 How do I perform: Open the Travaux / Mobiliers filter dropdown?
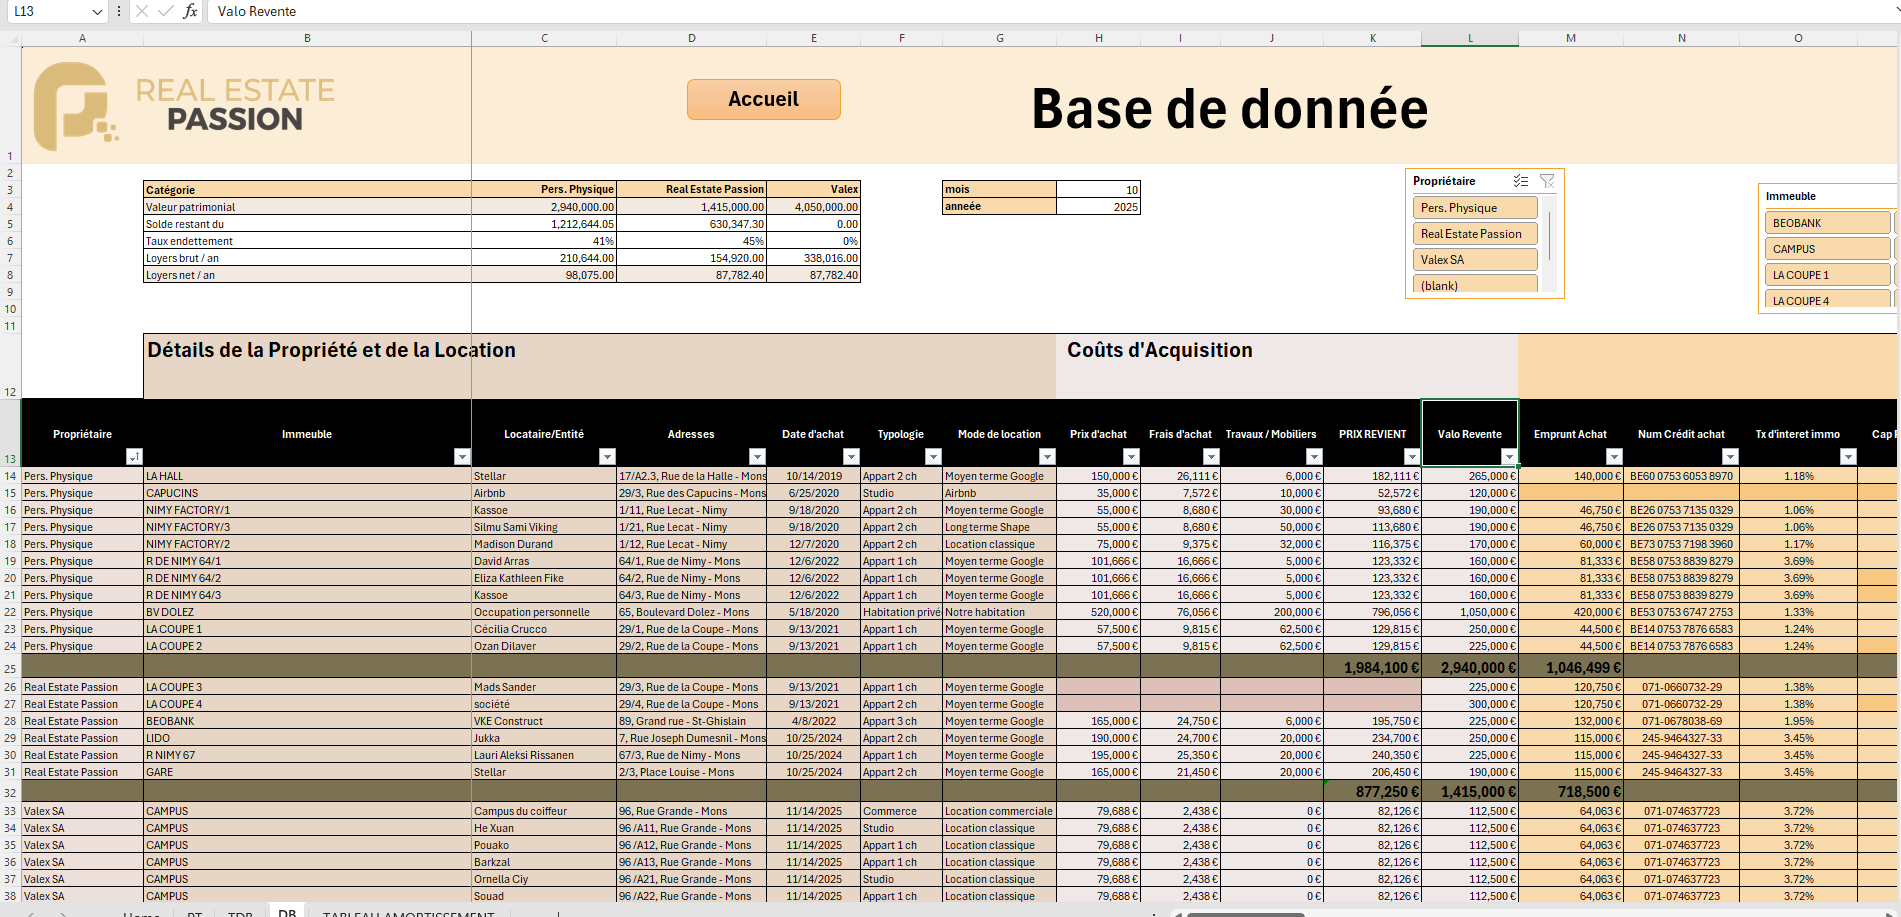point(1314,457)
